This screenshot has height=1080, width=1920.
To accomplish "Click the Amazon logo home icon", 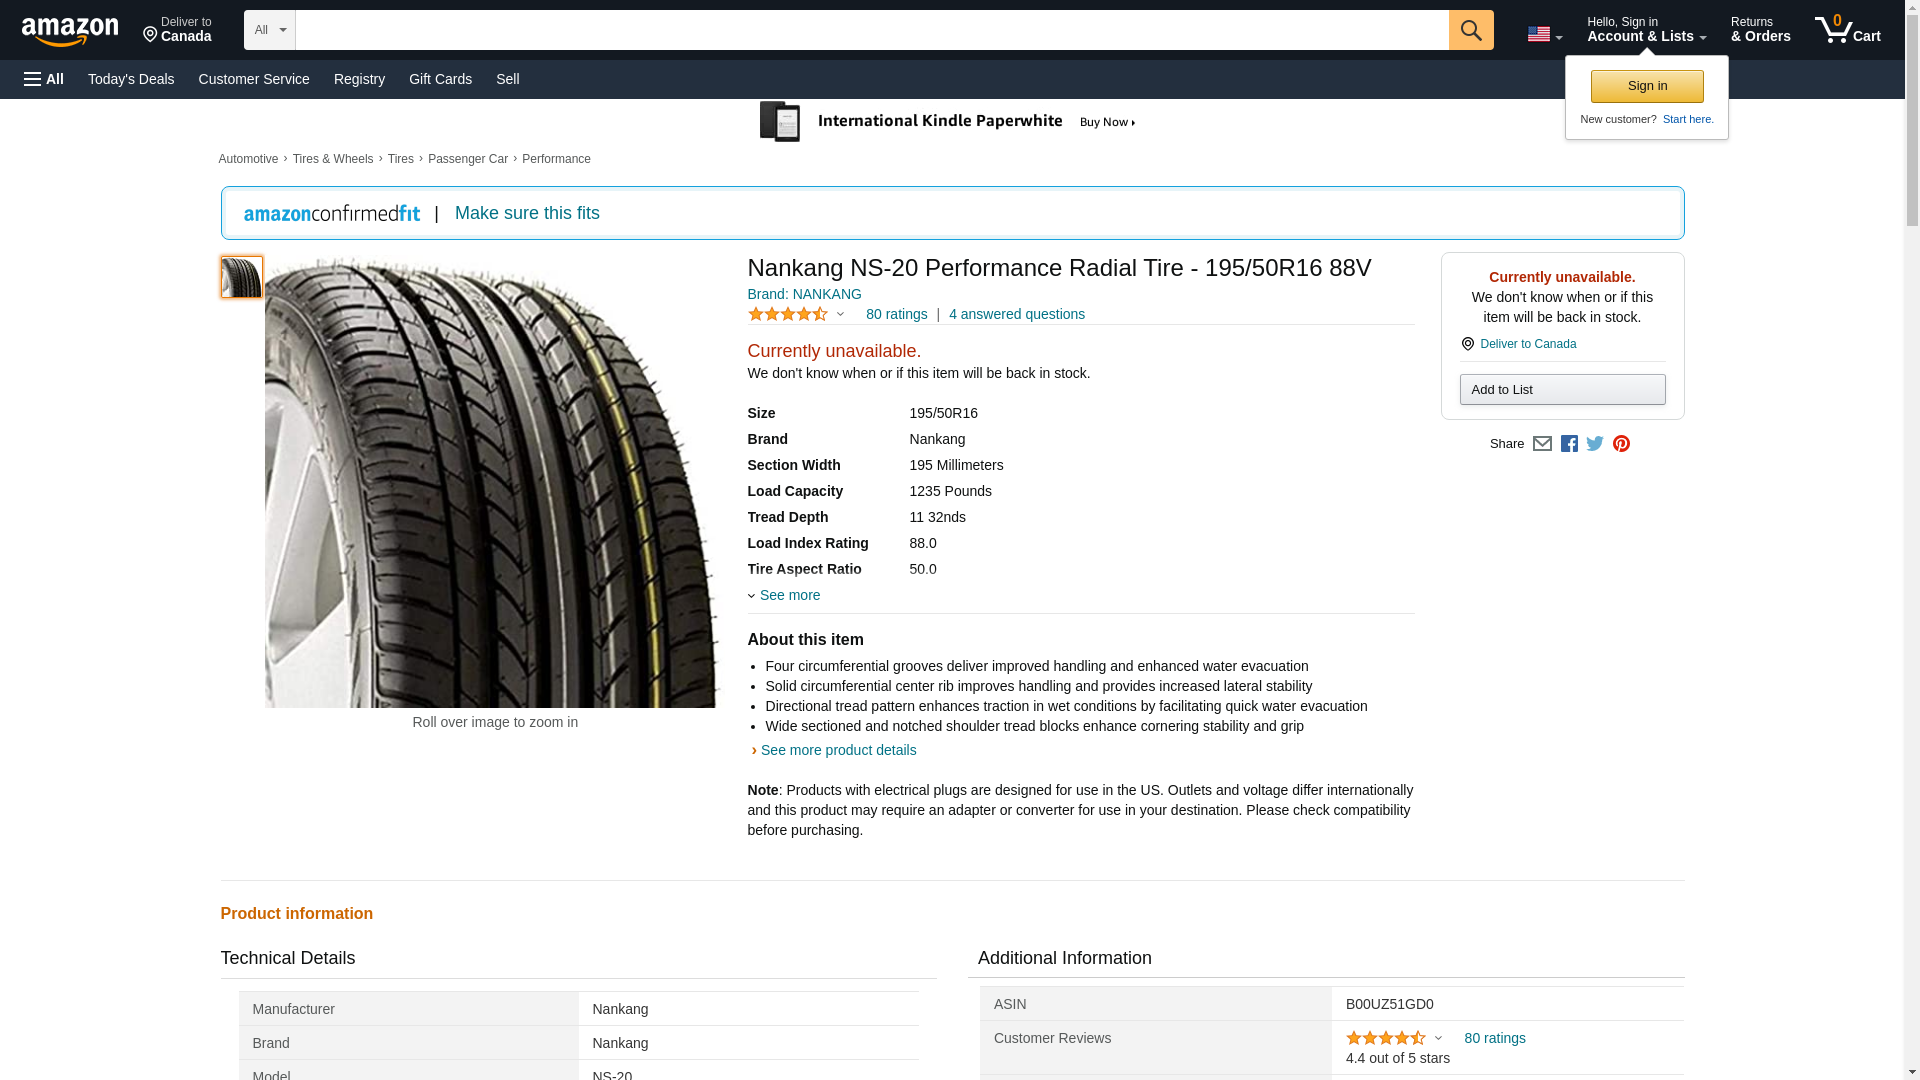I will coord(70,31).
